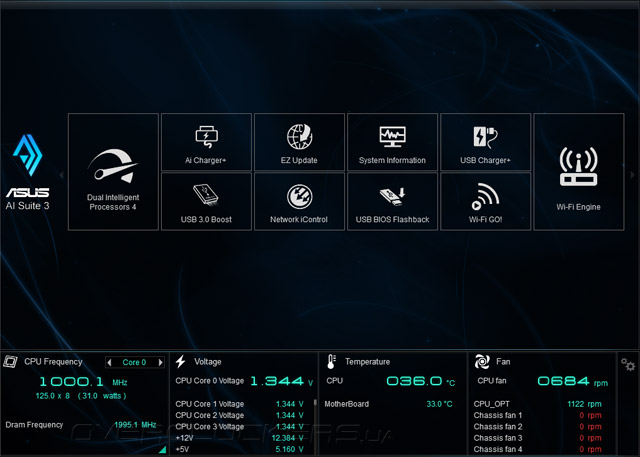Click the CPU temperature 036.0 reading
This screenshot has width=640, height=457.
420,381
